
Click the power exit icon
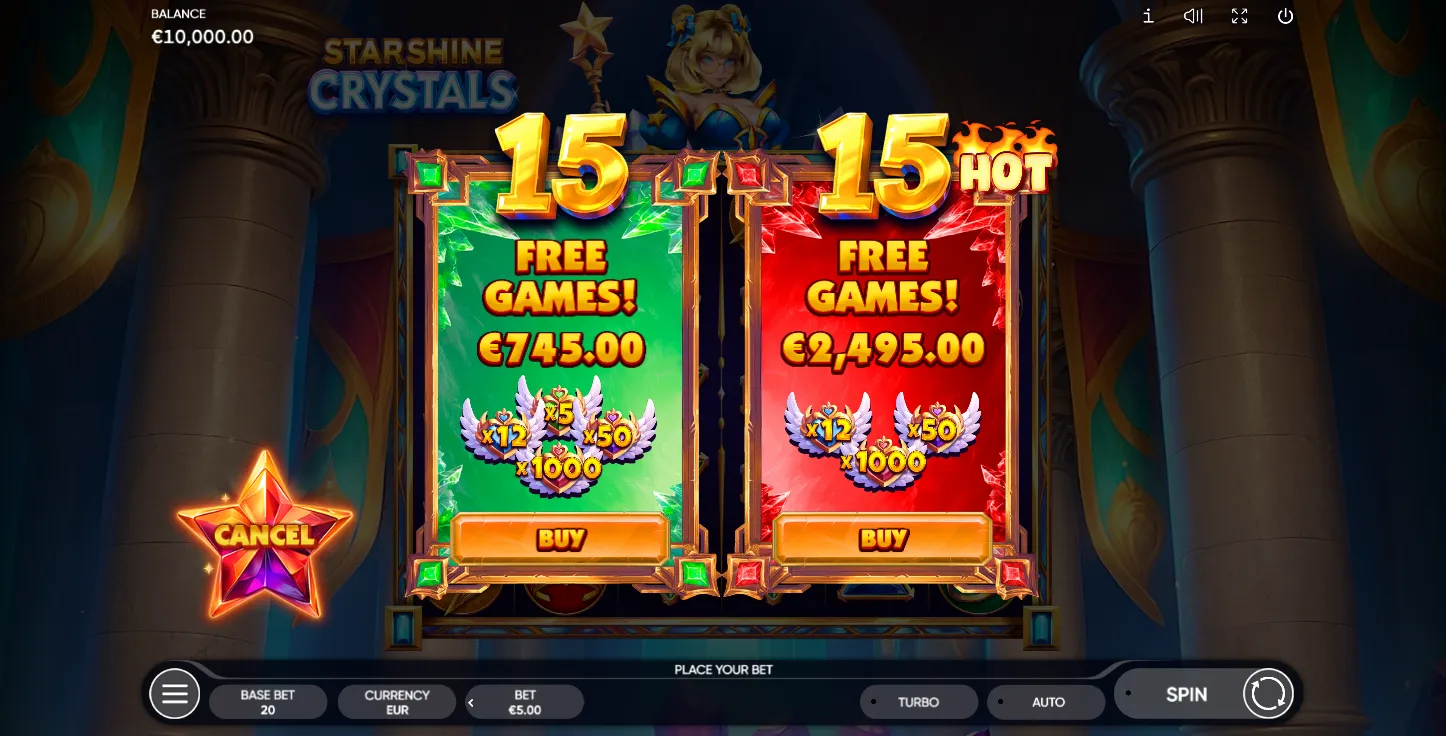(1285, 16)
